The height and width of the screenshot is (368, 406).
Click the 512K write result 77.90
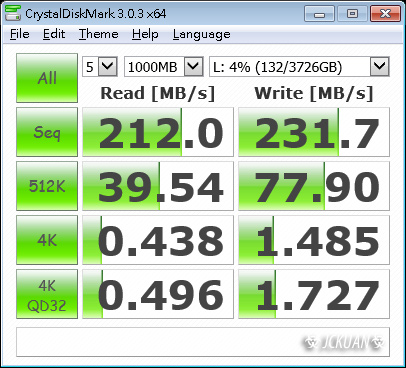[x=314, y=186]
